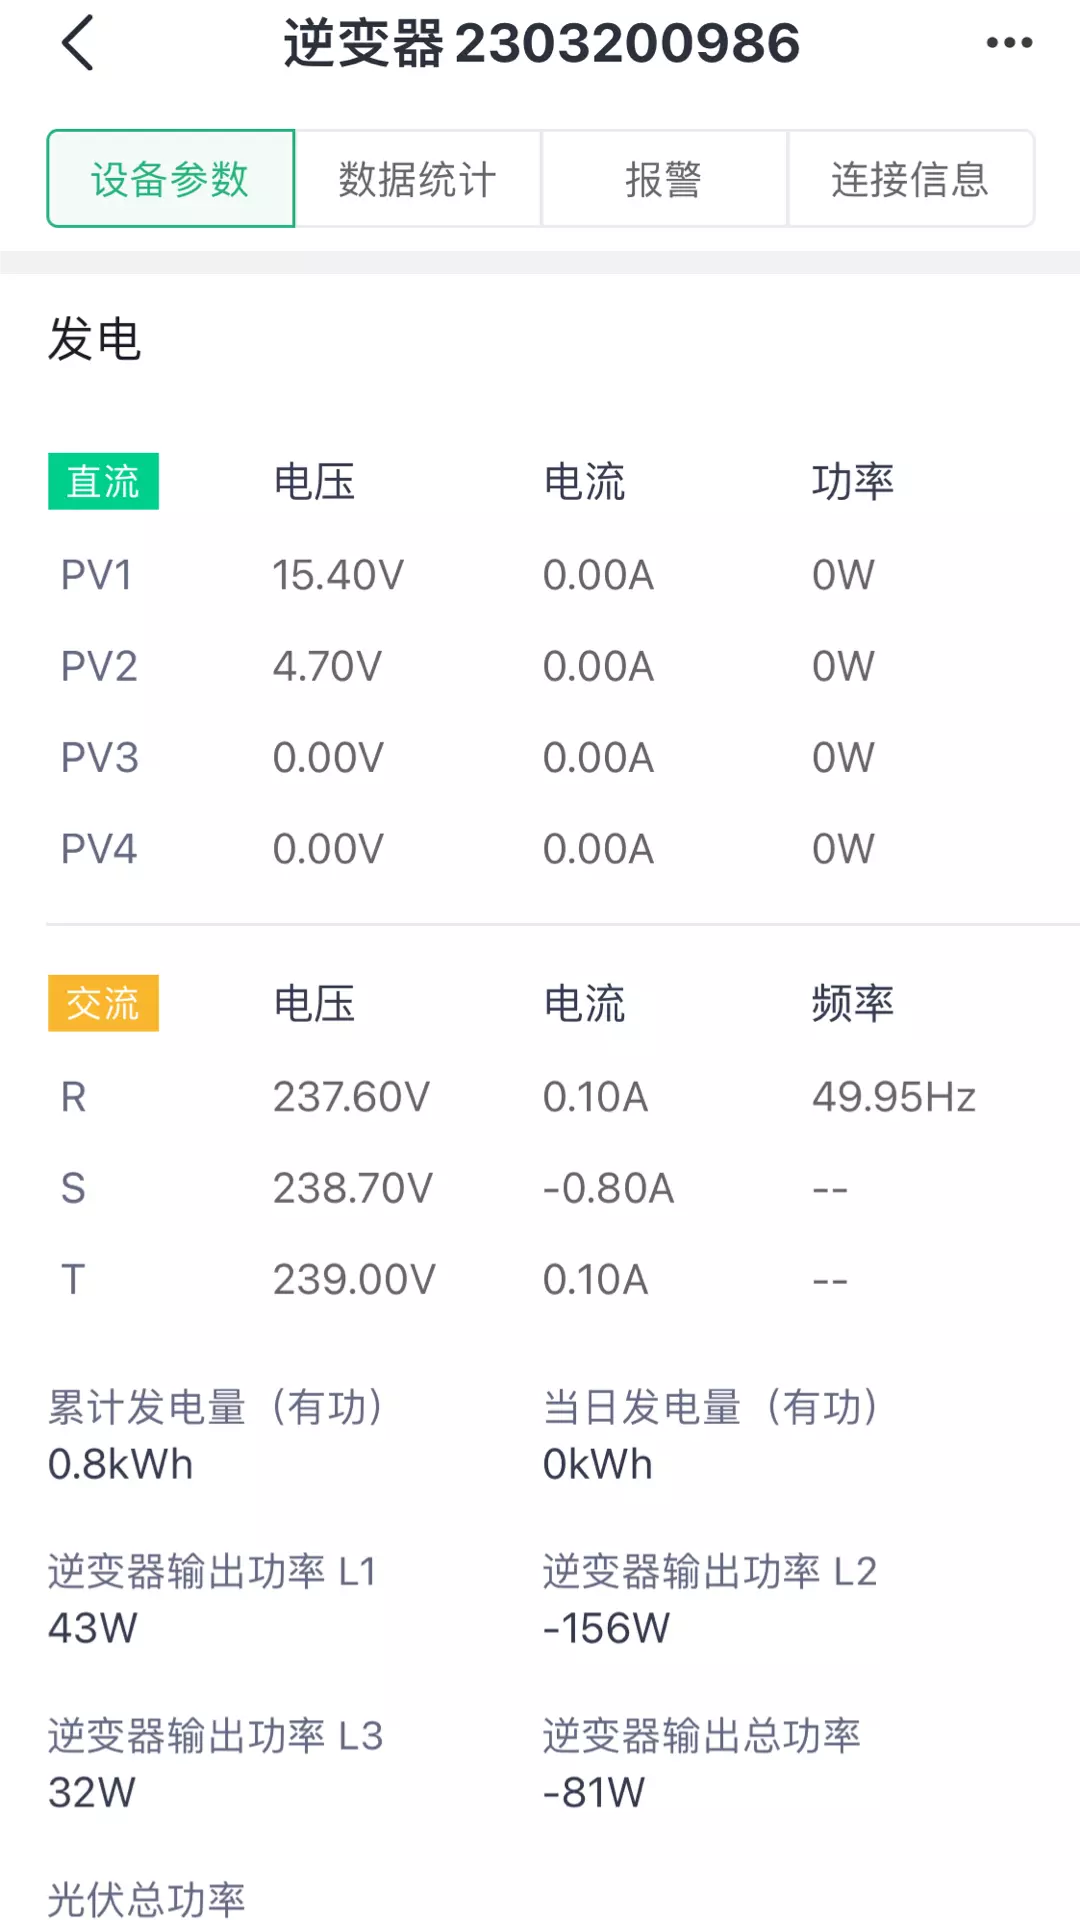This screenshot has height=1920, width=1080.
Task: Open the 报警 tab
Action: (664, 179)
